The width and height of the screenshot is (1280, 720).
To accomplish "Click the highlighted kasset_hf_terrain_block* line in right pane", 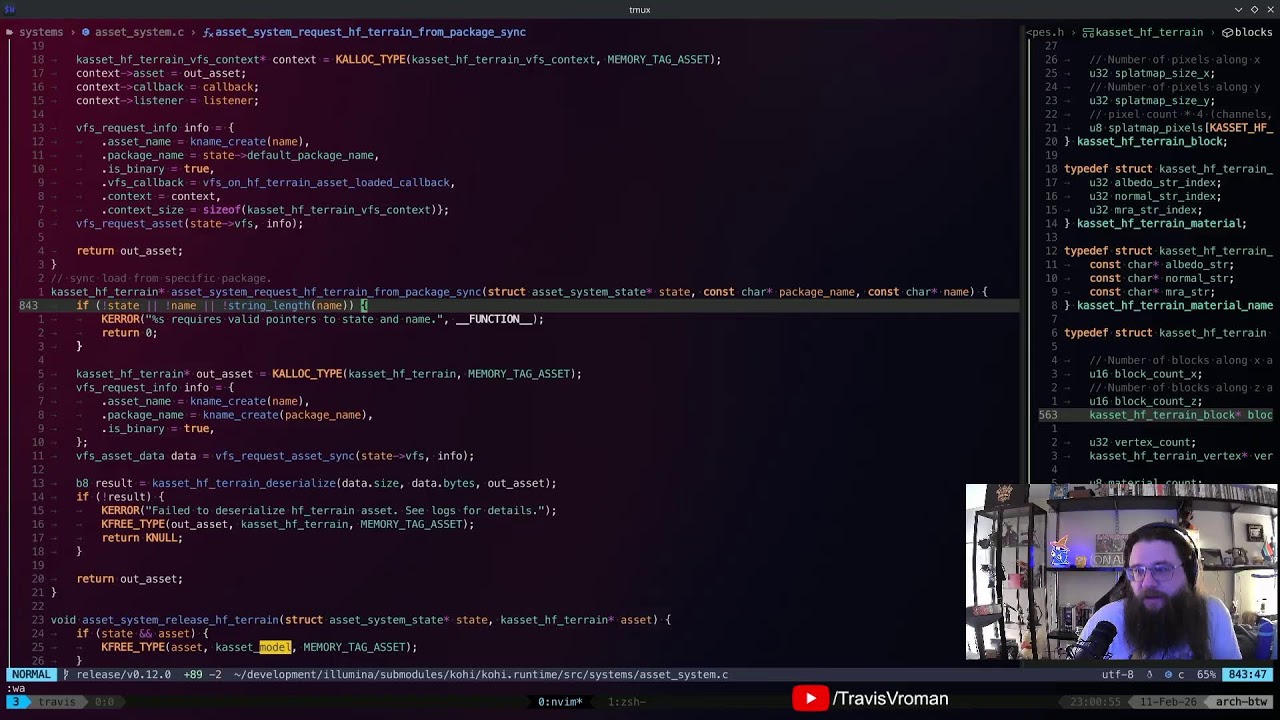I will 1180,415.
